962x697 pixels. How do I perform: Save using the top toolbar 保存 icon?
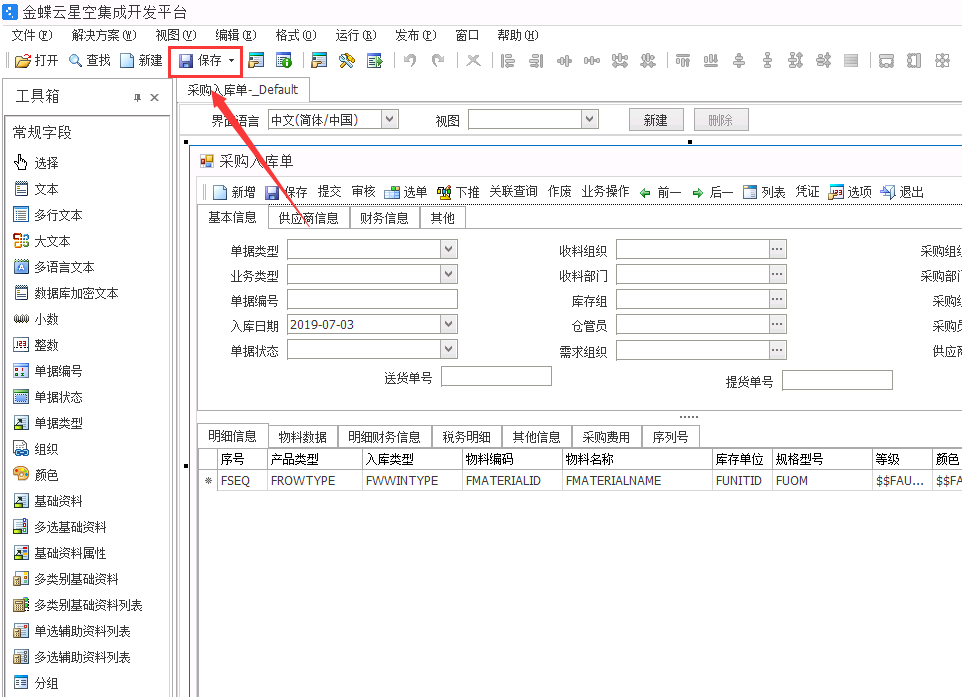click(x=186, y=61)
